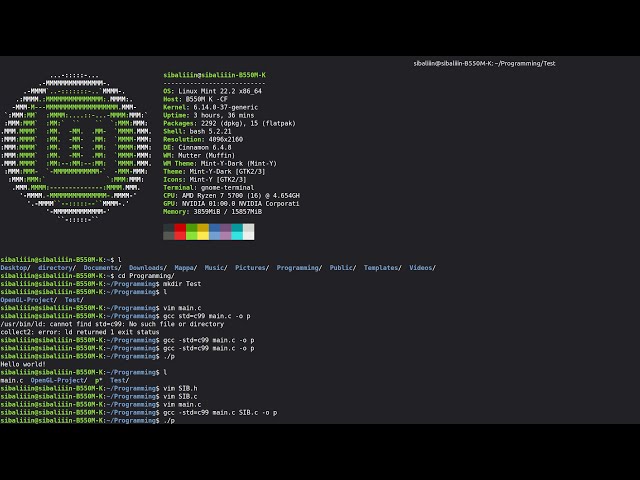Click the yellow swatch in the color palette
640x480 pixels.
pyautogui.click(x=203, y=231)
